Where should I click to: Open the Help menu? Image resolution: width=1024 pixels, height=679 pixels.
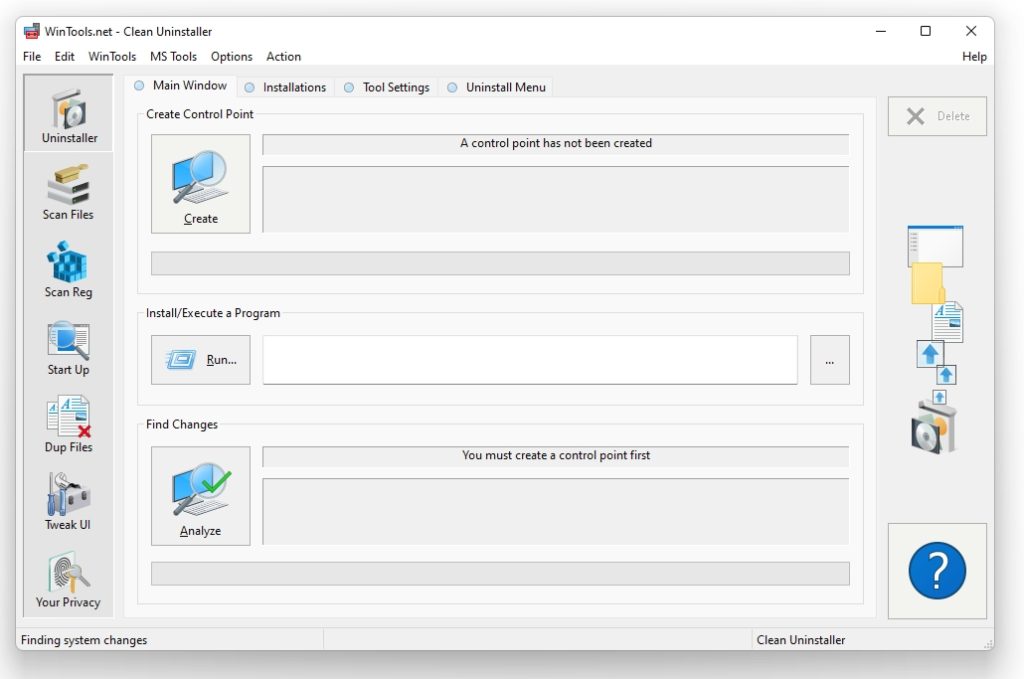tap(974, 57)
